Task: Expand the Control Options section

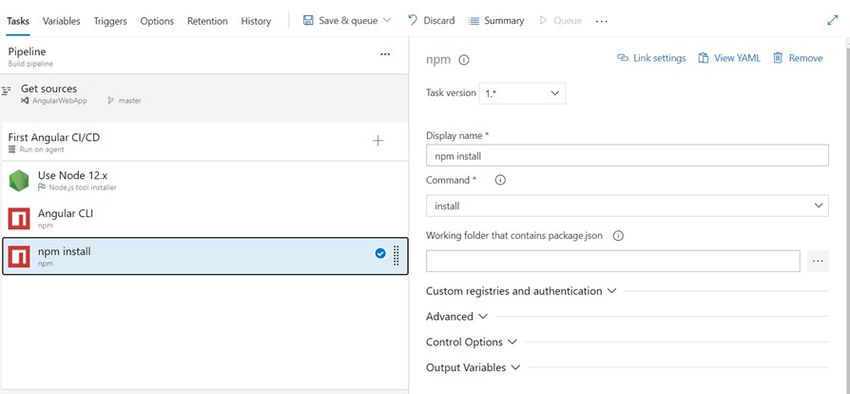Action: pyautogui.click(x=472, y=342)
